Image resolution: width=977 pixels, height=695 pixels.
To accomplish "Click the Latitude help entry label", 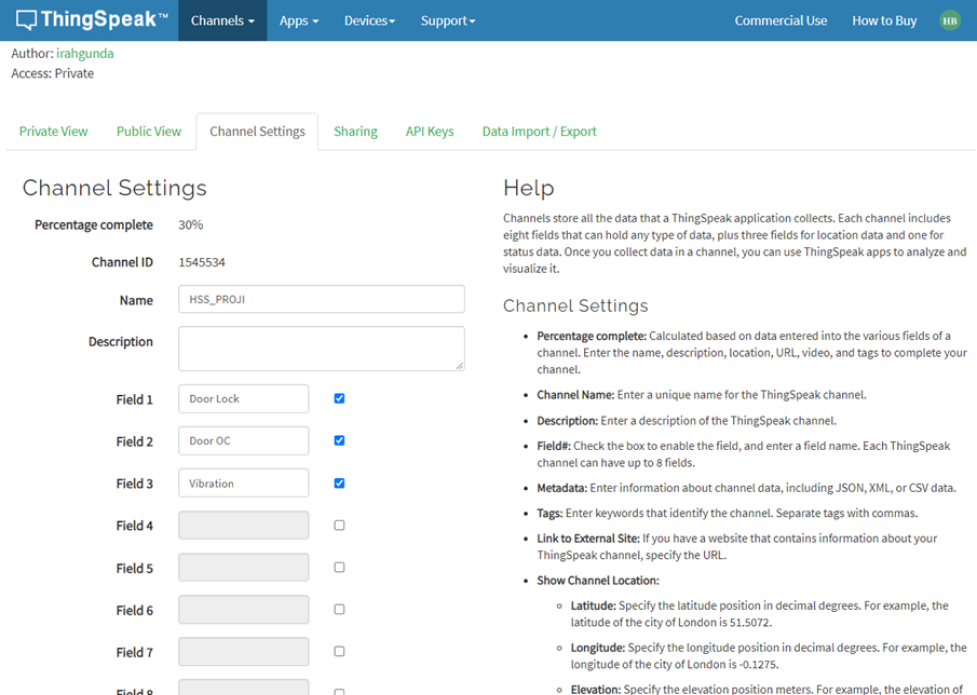I will 593,605.
